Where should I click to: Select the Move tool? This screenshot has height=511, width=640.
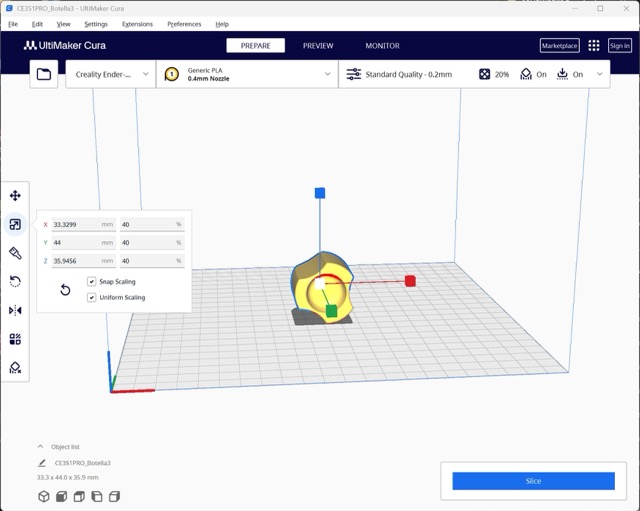click(15, 196)
